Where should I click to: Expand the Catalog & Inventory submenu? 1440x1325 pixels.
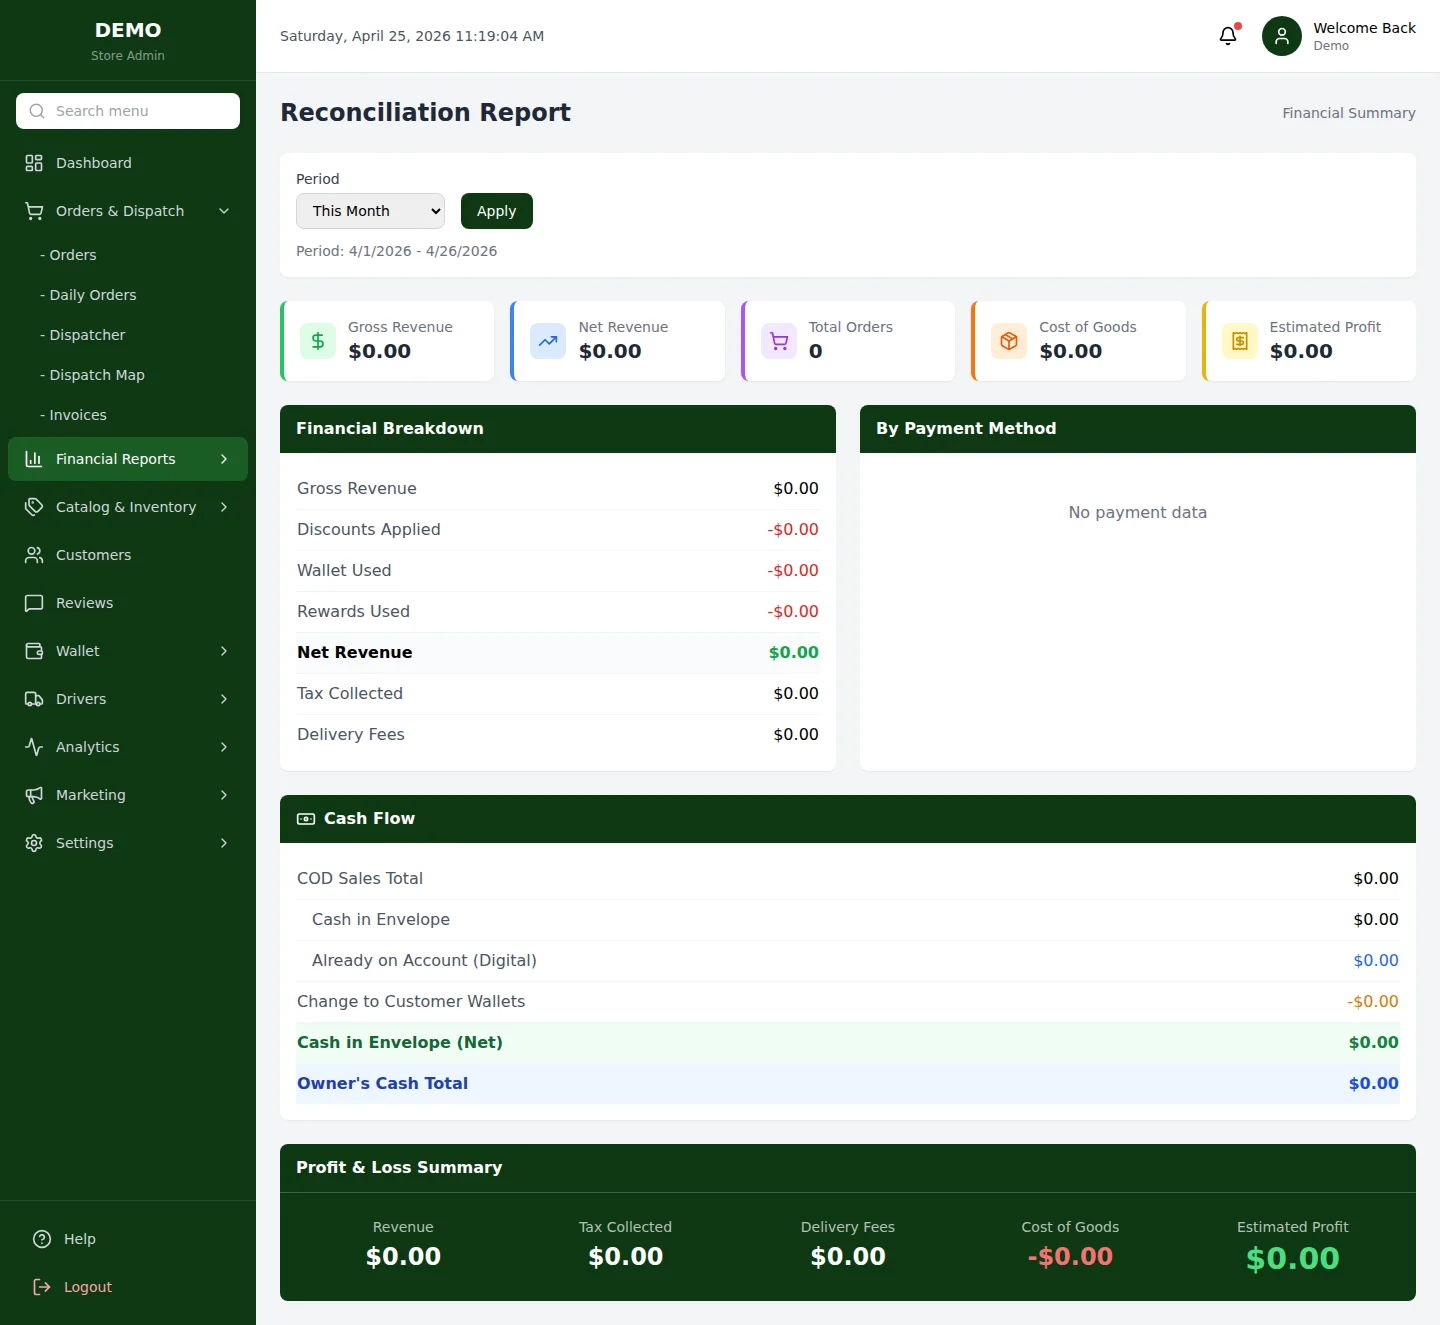224,507
